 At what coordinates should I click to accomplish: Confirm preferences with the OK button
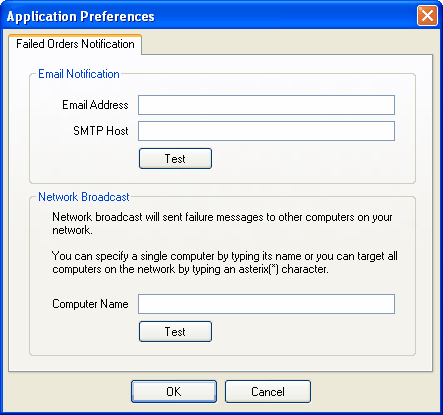pos(174,392)
